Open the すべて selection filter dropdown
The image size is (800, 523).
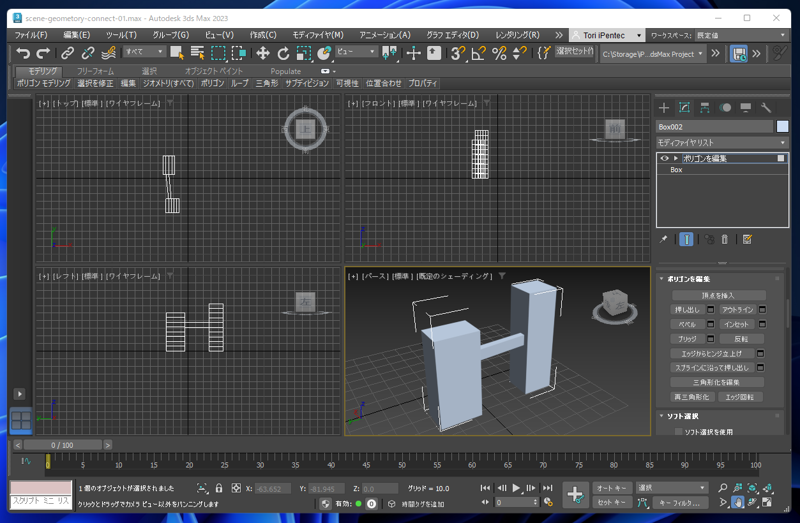pyautogui.click(x=144, y=52)
